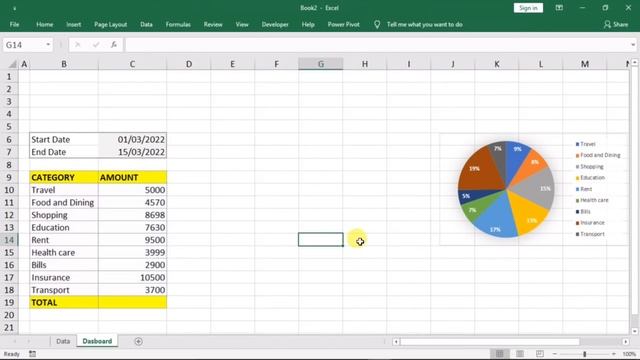Viewport: 640px width, 360px height.
Task: Open the Name Box dropdown
Action: 48,44
